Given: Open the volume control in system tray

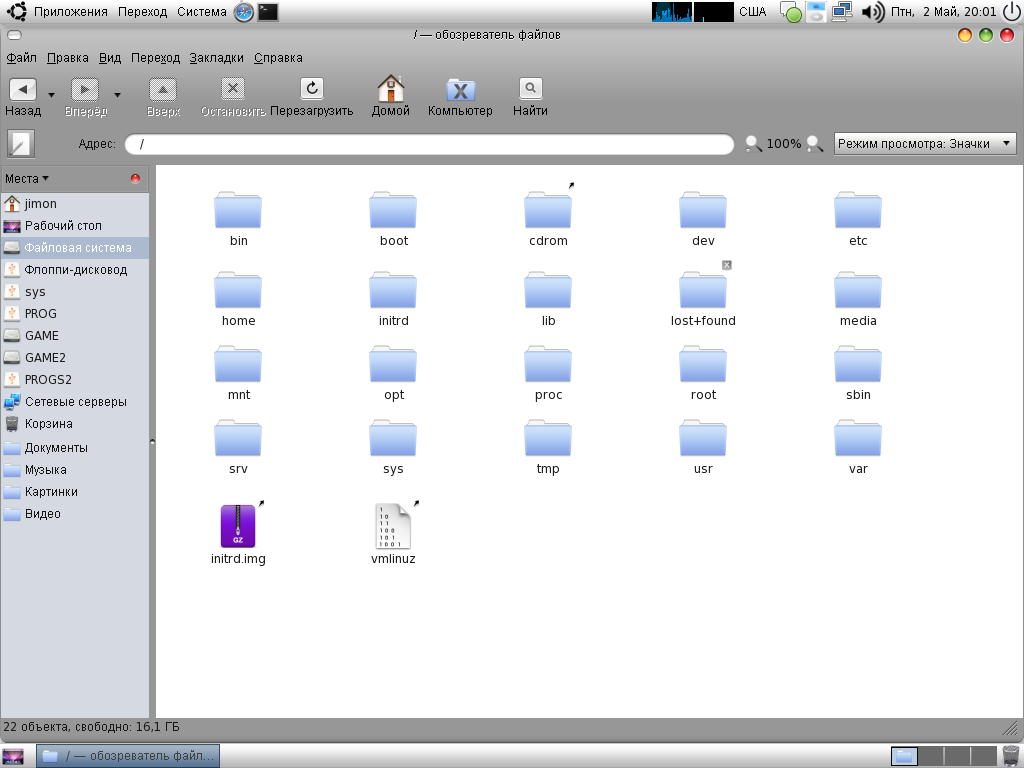Looking at the screenshot, I should tap(872, 12).
